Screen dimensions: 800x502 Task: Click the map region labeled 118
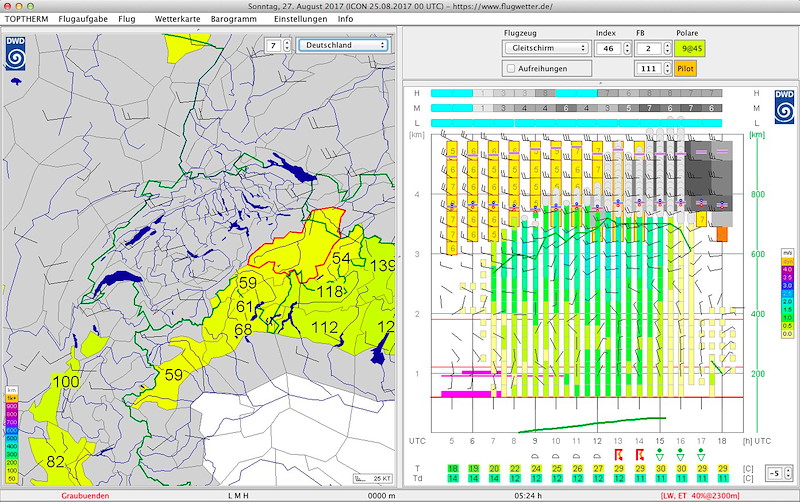coord(330,291)
